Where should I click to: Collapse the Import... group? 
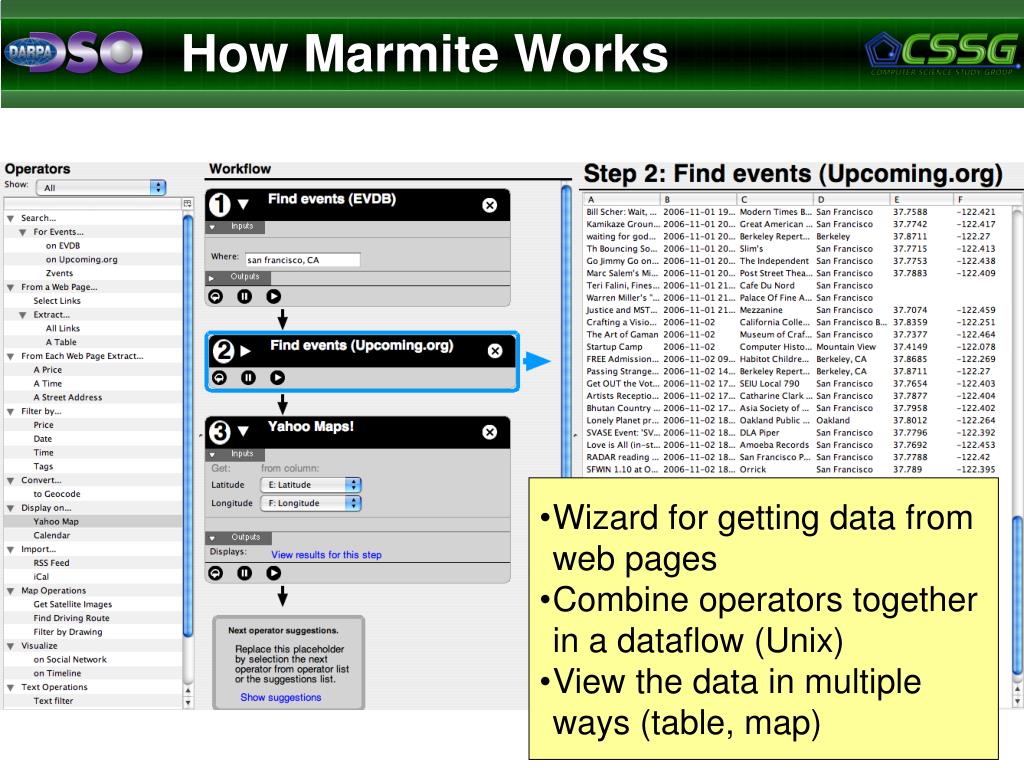(x=10, y=550)
